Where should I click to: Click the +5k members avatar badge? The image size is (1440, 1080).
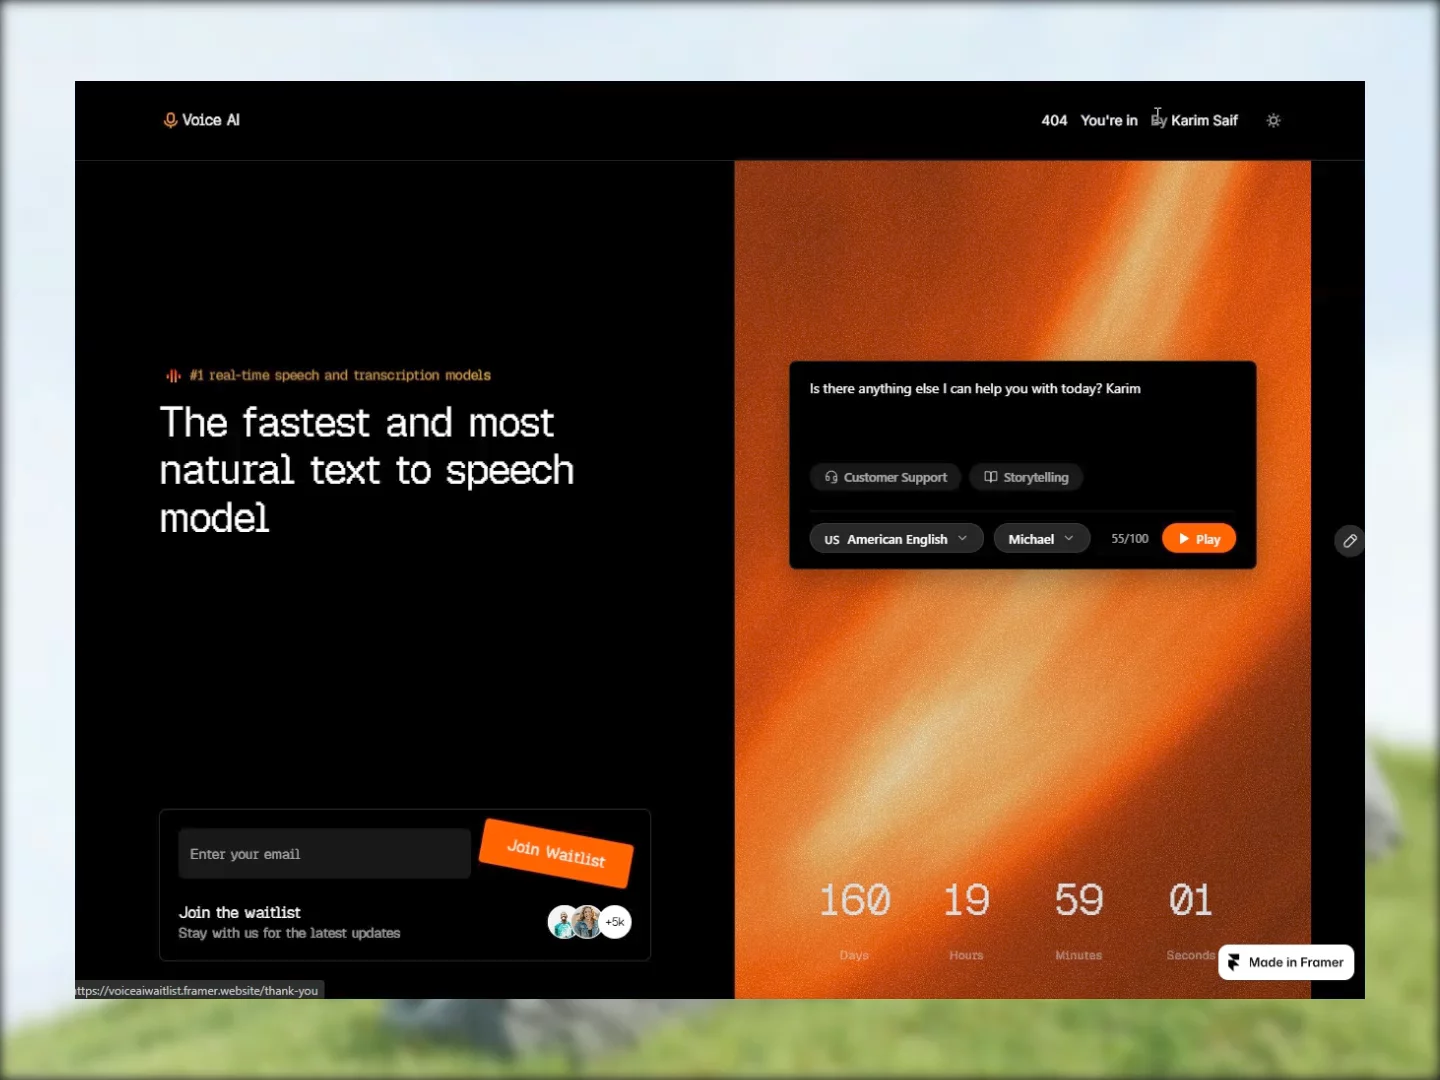pyautogui.click(x=615, y=922)
